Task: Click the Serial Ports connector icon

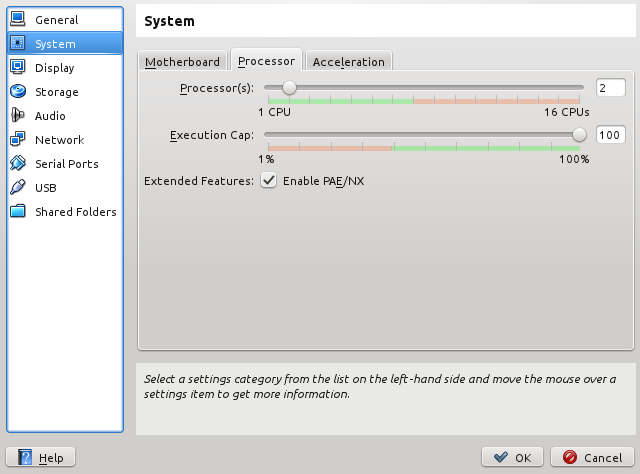Action: [18, 164]
